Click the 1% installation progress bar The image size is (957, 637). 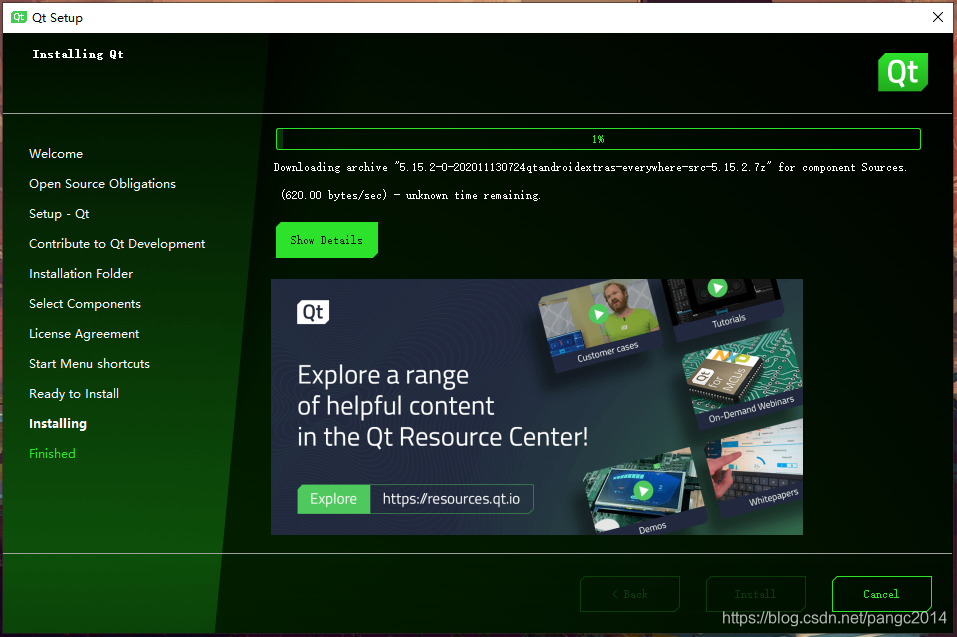(x=598, y=139)
